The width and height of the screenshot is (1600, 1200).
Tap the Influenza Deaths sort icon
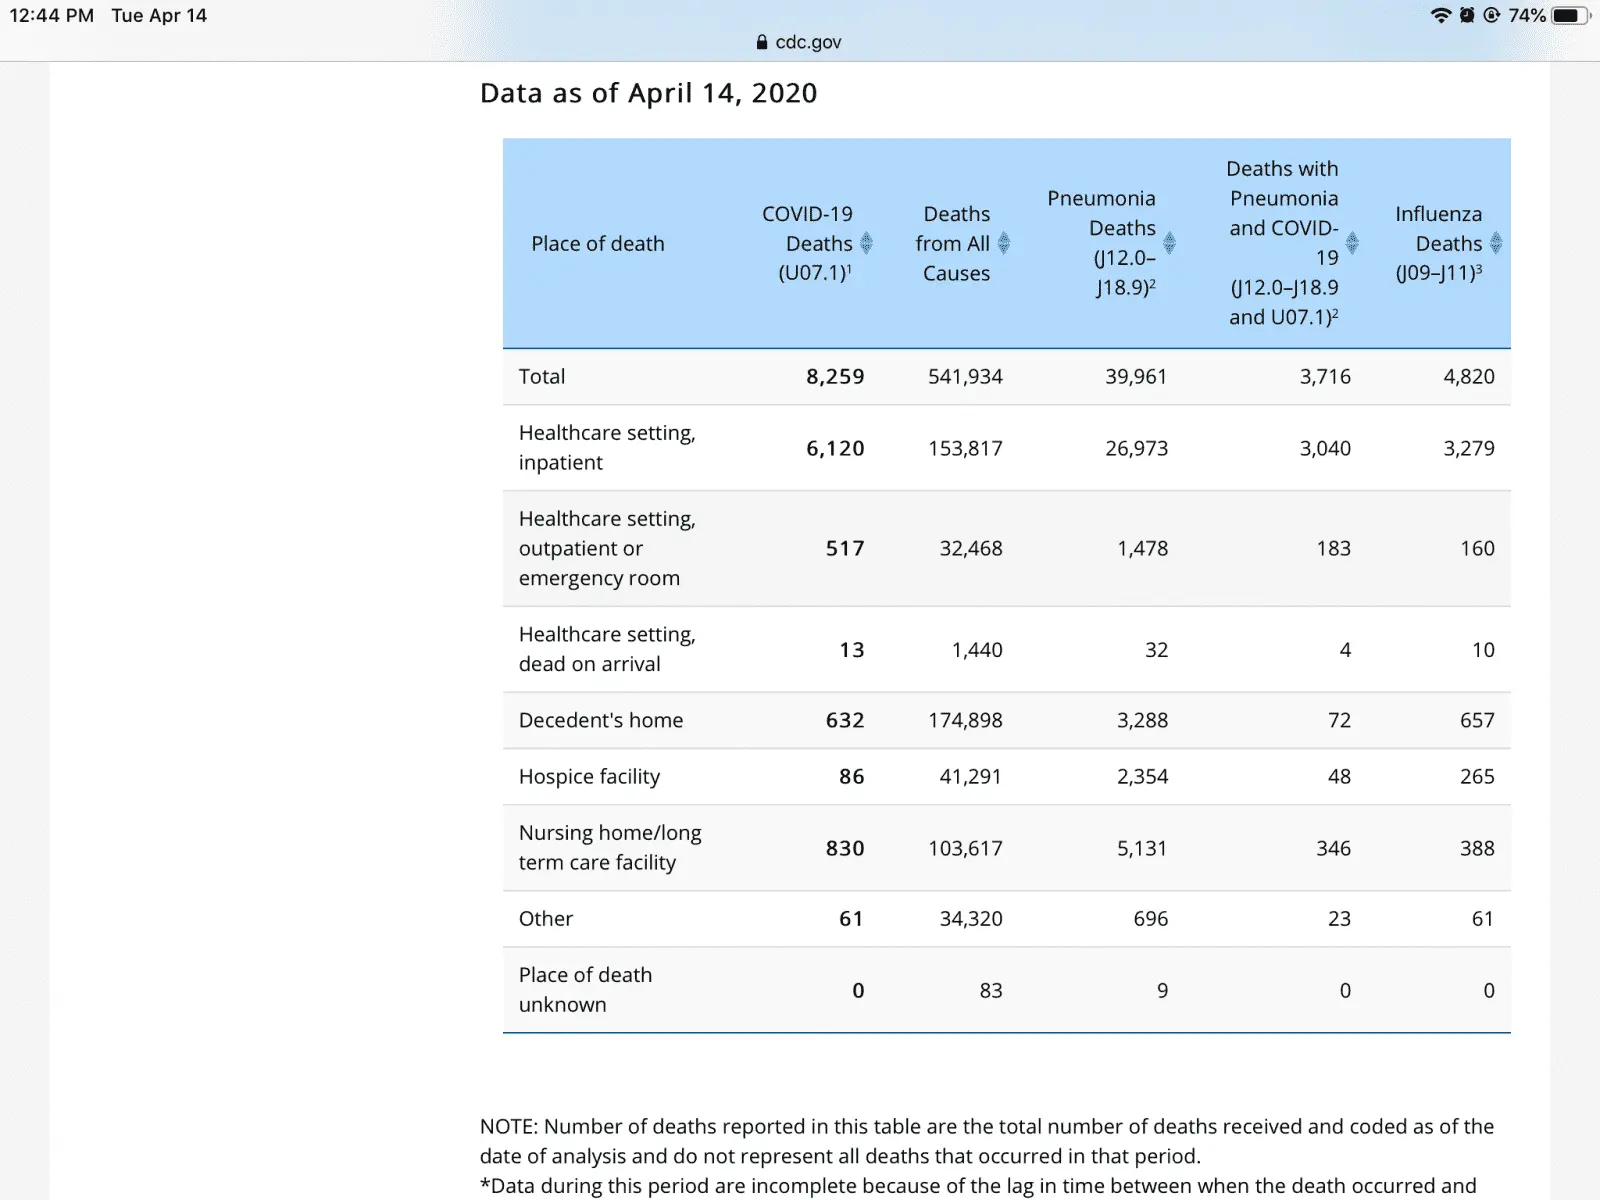click(1496, 243)
